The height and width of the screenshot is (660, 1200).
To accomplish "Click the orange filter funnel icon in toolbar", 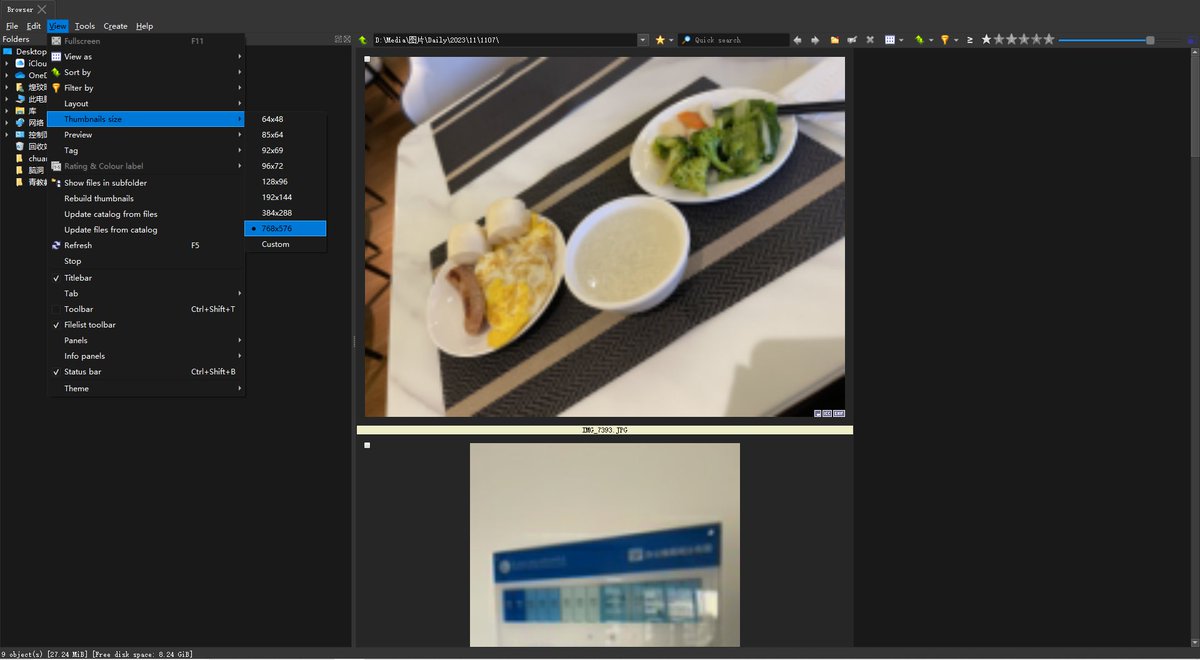I will [944, 40].
